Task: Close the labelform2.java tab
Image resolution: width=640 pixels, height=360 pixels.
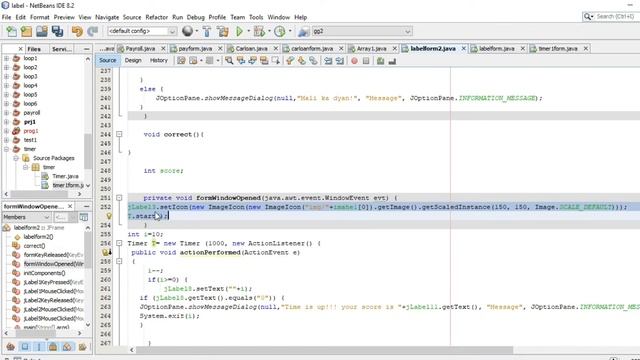Action: pos(464,48)
